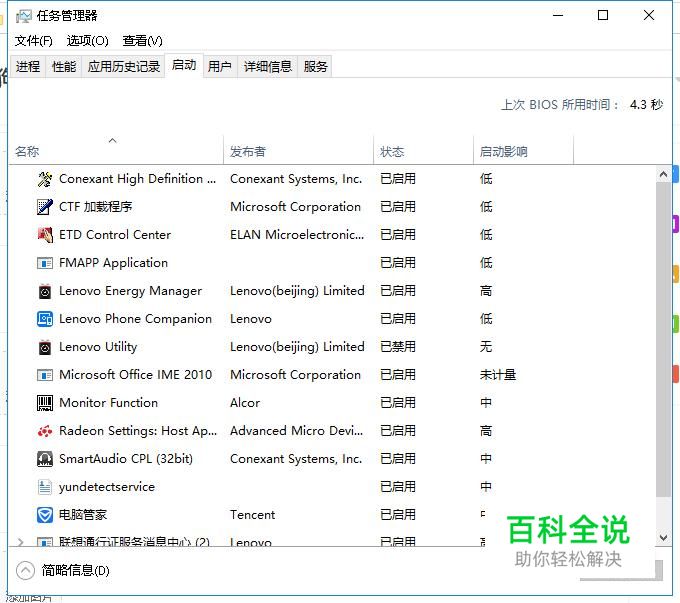The image size is (680, 603).
Task: Click the 已禁用 status of Lenovo Utility
Action: tap(398, 347)
